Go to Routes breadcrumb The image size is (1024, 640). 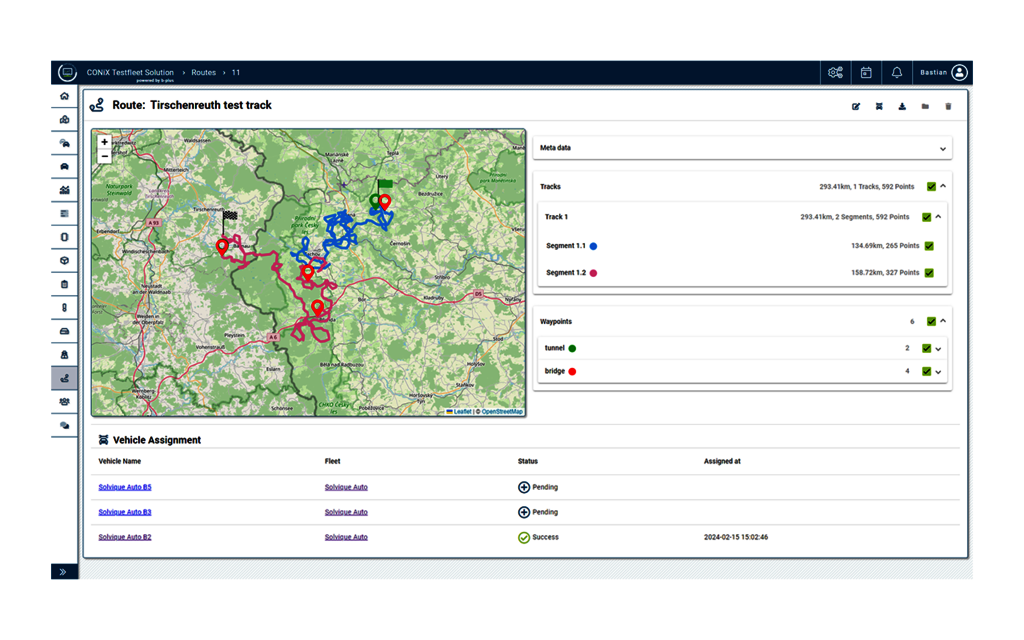pos(203,72)
